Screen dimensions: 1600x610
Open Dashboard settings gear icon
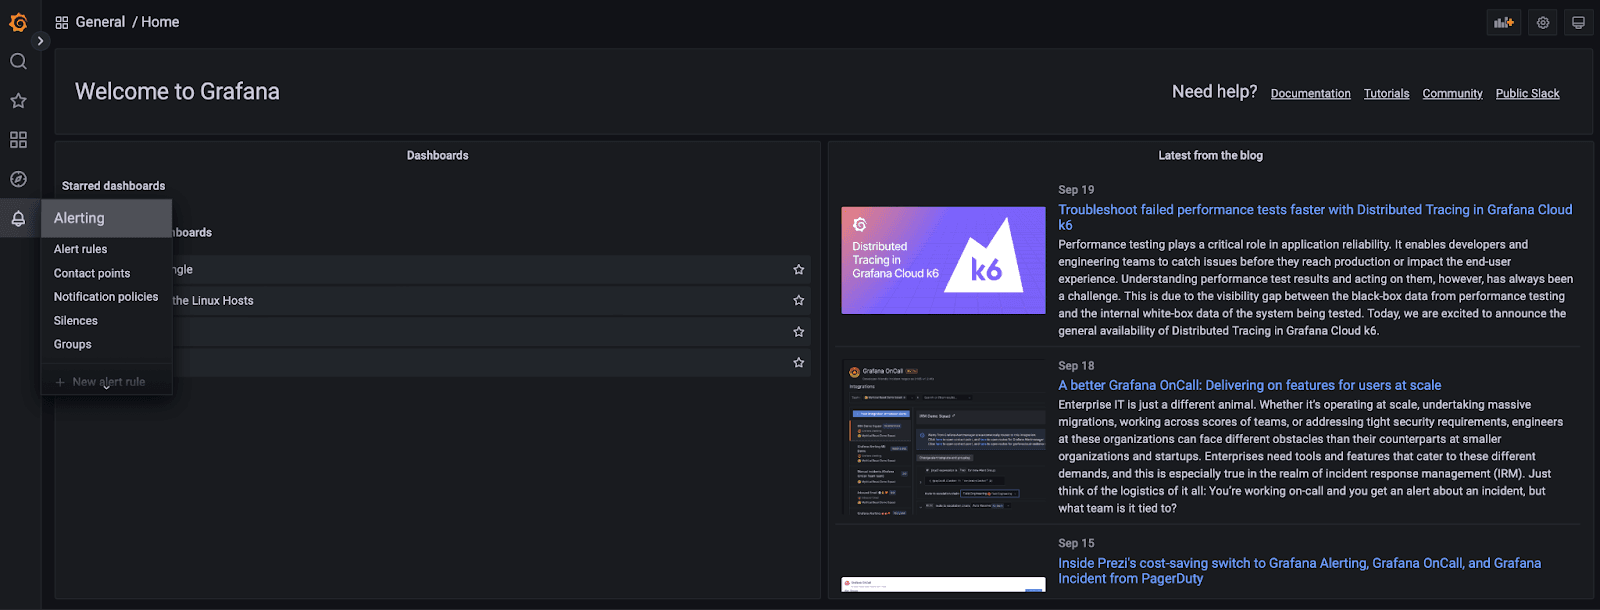[1543, 22]
